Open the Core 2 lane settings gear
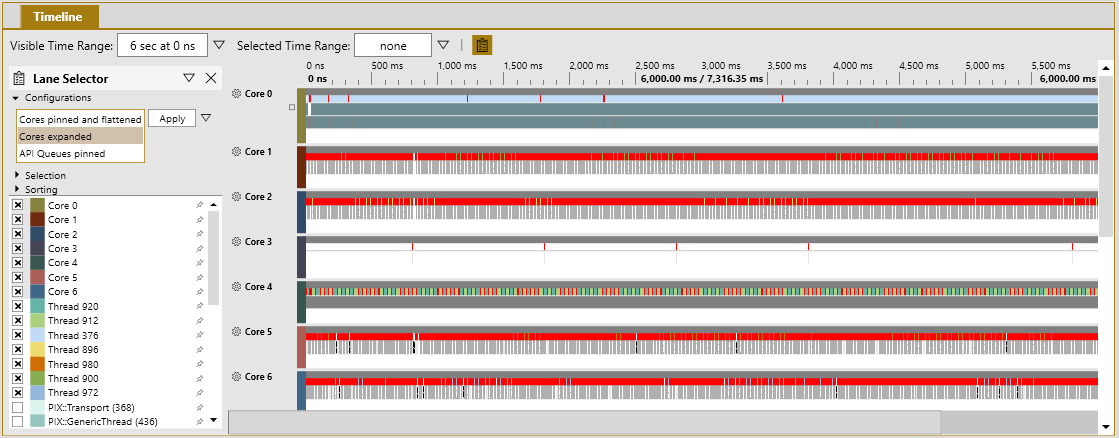This screenshot has width=1119, height=438. coord(236,196)
